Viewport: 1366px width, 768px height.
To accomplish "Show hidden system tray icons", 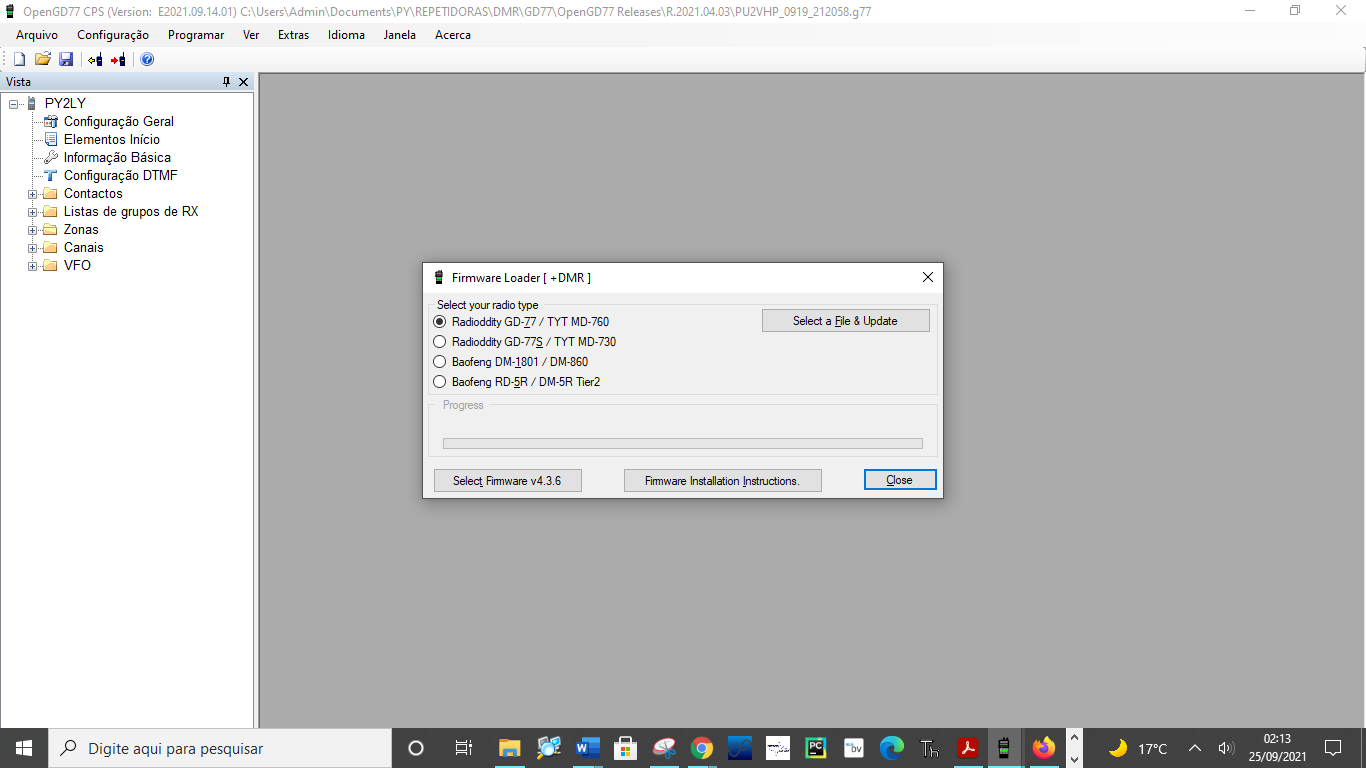I will 1195,748.
